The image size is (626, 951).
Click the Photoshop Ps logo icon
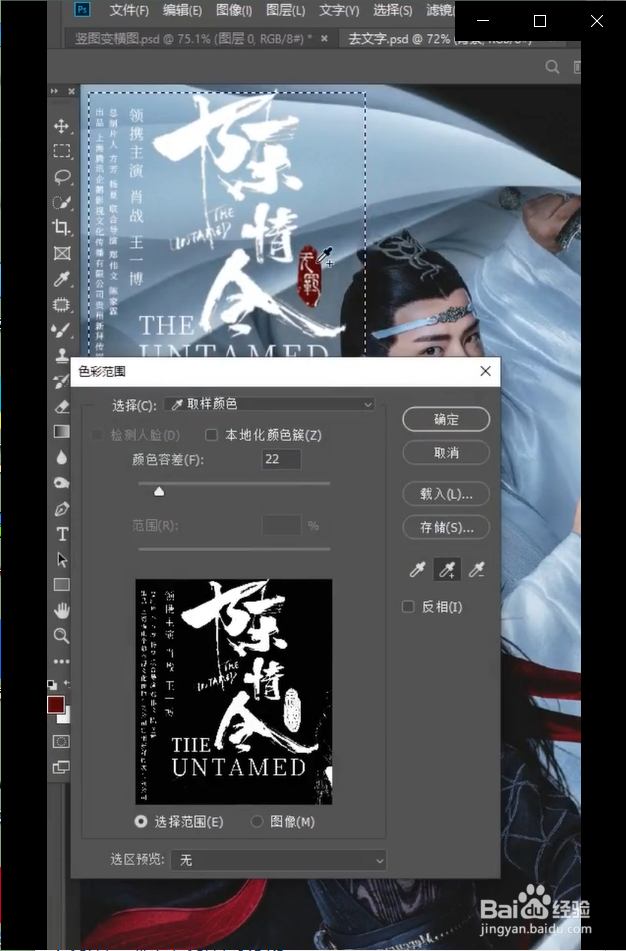click(x=82, y=9)
